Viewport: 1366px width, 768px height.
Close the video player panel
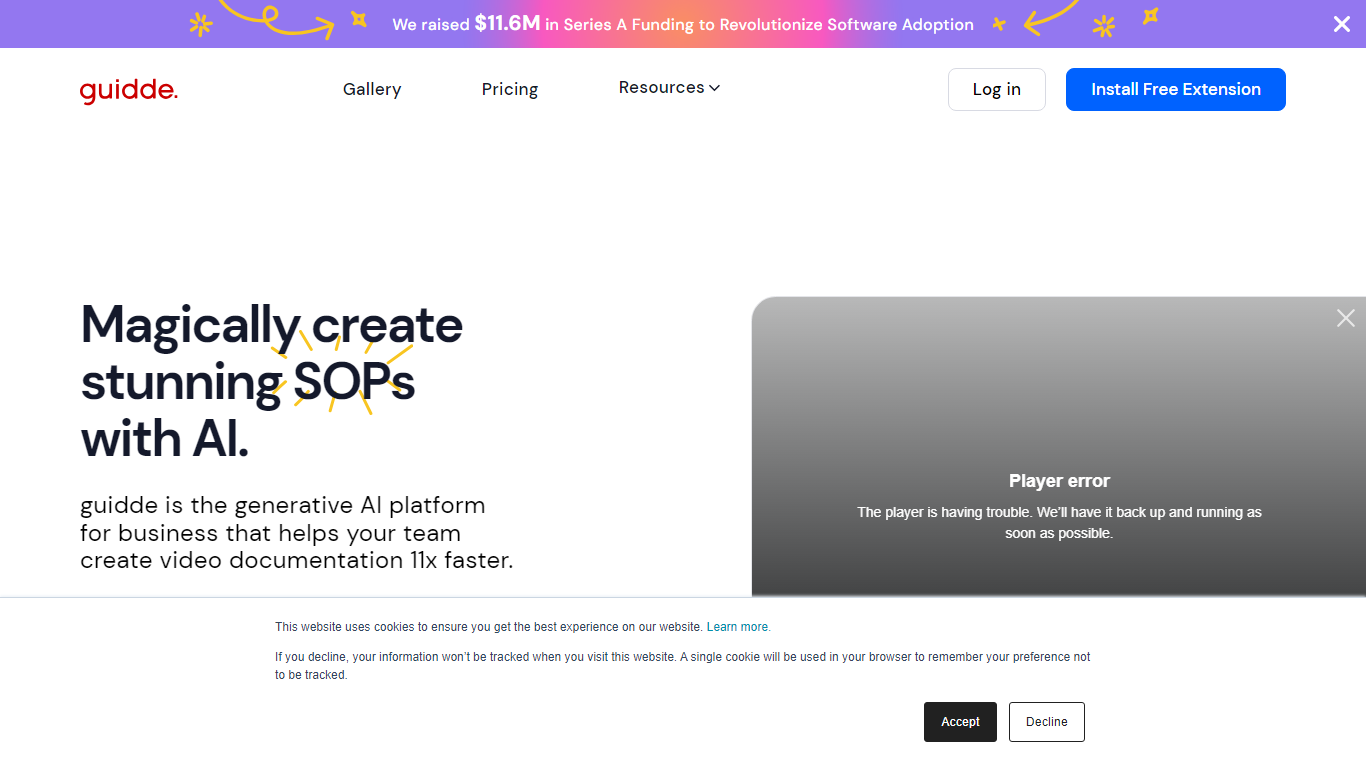click(x=1345, y=318)
